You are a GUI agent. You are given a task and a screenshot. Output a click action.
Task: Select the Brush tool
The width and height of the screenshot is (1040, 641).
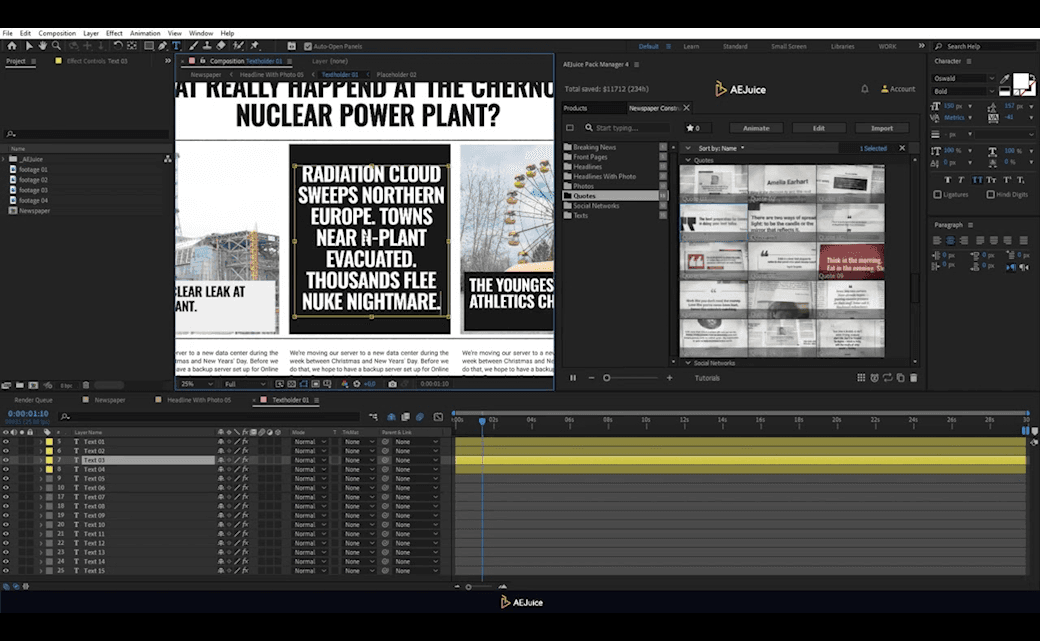tap(193, 46)
